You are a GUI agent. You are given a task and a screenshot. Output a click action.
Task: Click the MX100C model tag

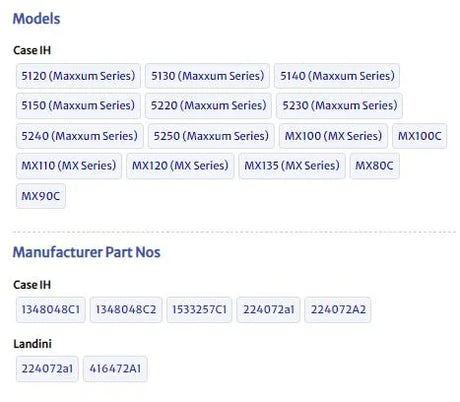point(420,136)
